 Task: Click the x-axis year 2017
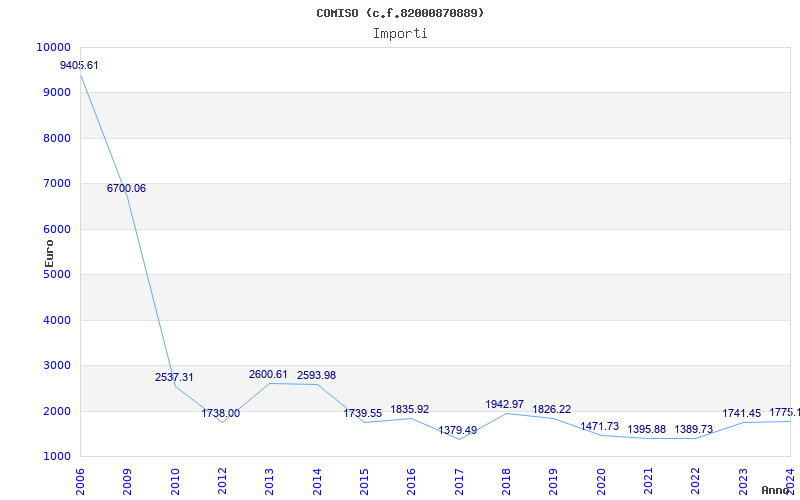pos(459,482)
